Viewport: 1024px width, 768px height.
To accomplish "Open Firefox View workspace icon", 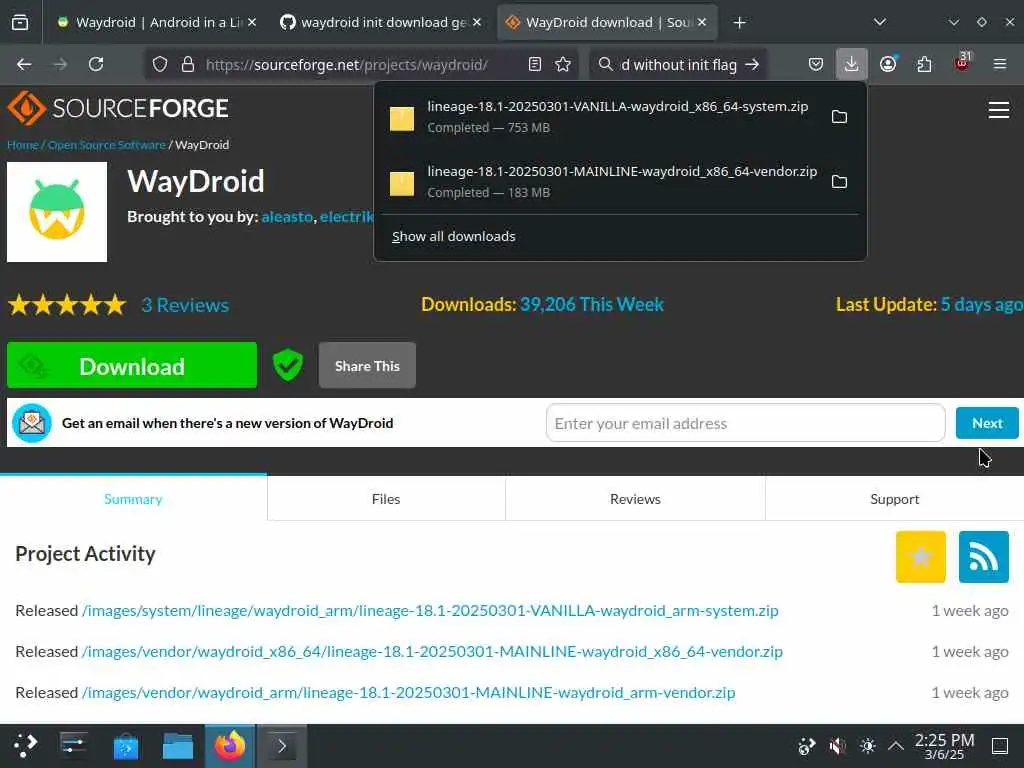I will 20,23.
